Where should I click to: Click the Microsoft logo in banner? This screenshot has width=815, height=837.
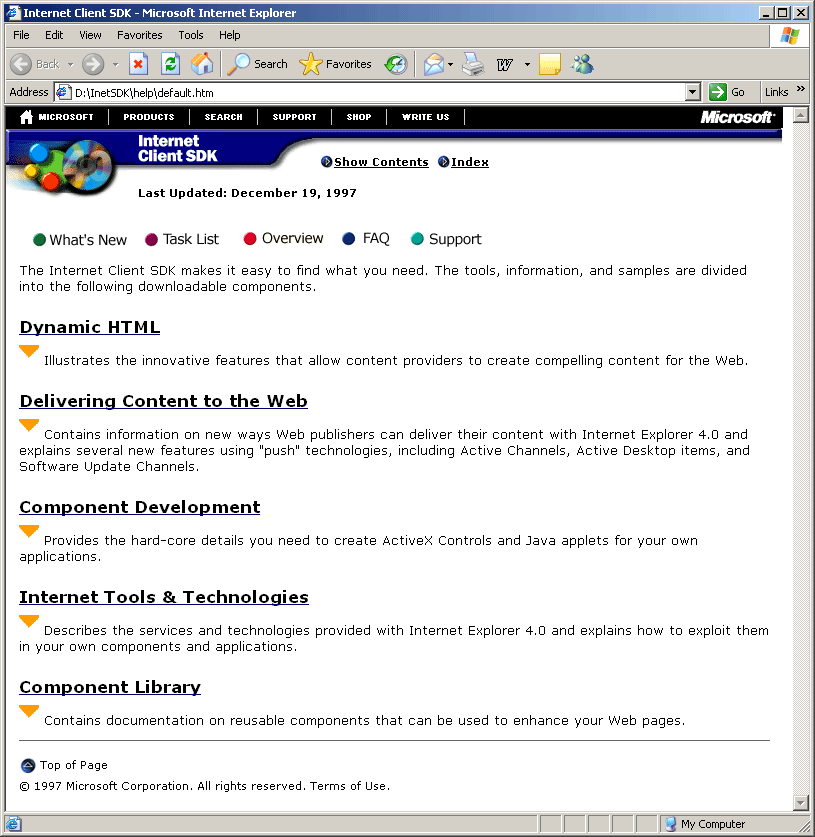(737, 117)
